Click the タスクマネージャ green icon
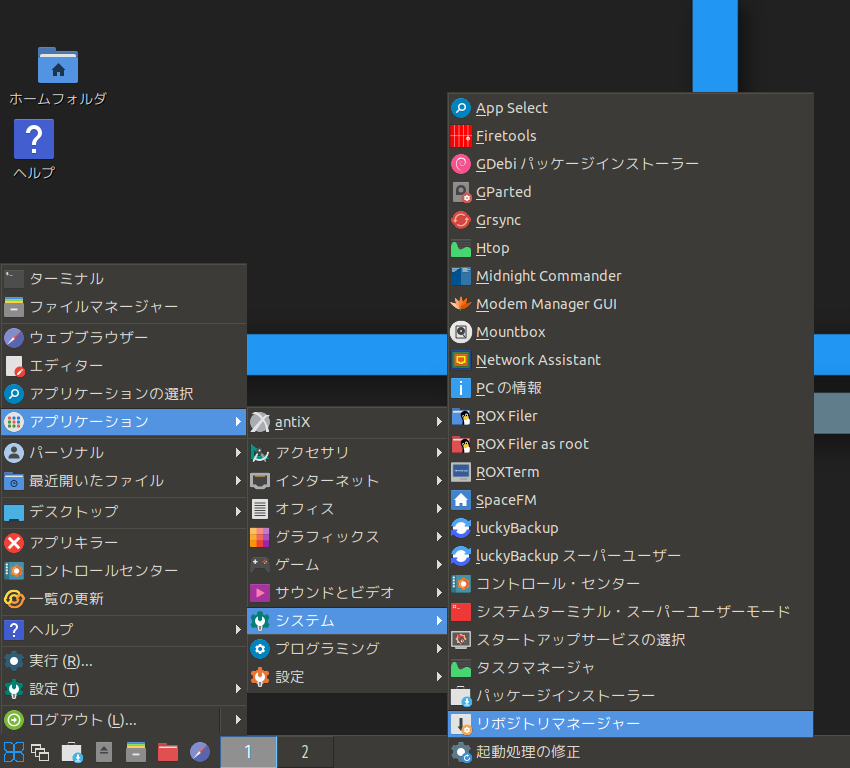This screenshot has height=768, width=850. coord(461,668)
